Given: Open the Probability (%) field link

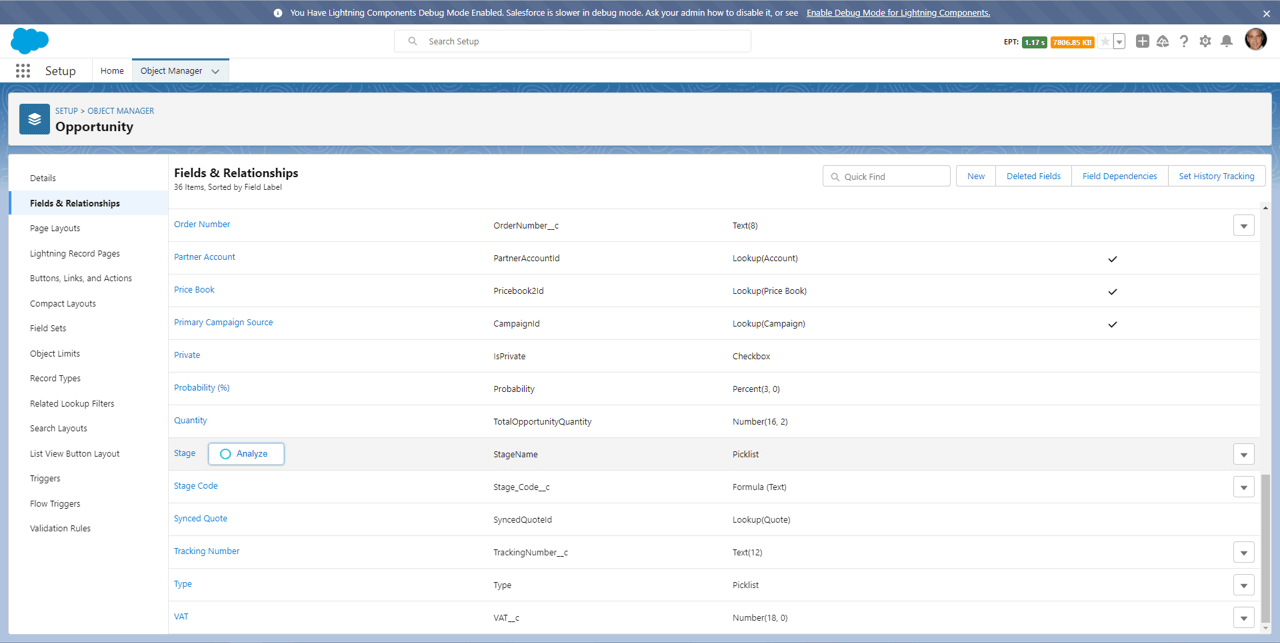Looking at the screenshot, I should 202,387.
